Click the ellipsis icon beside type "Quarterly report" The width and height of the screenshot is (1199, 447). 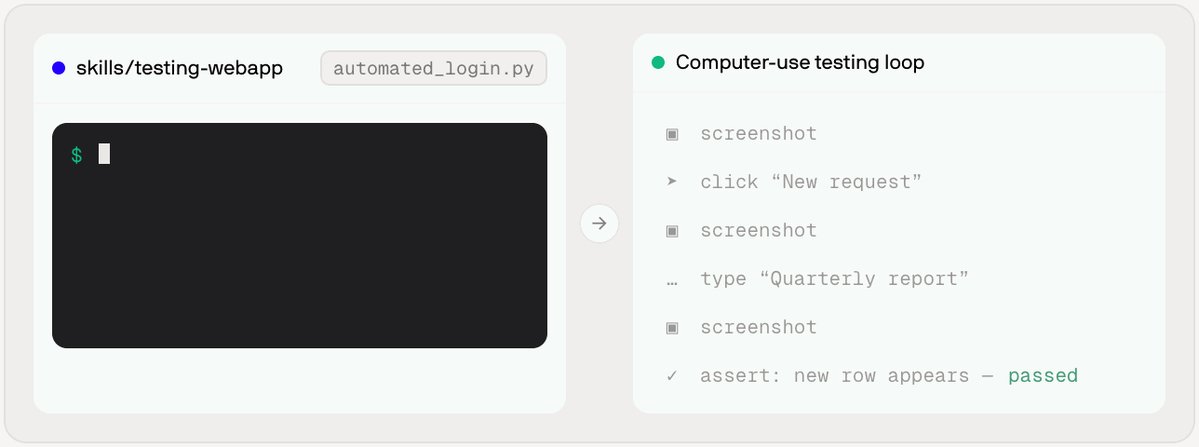pyautogui.click(x=672, y=280)
